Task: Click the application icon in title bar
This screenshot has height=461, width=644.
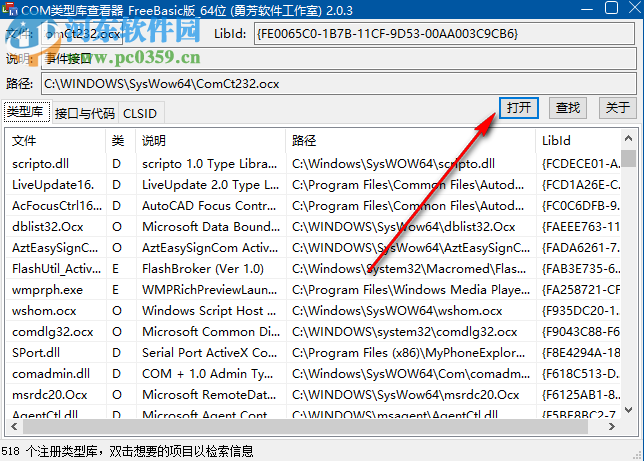Action: tap(9, 9)
